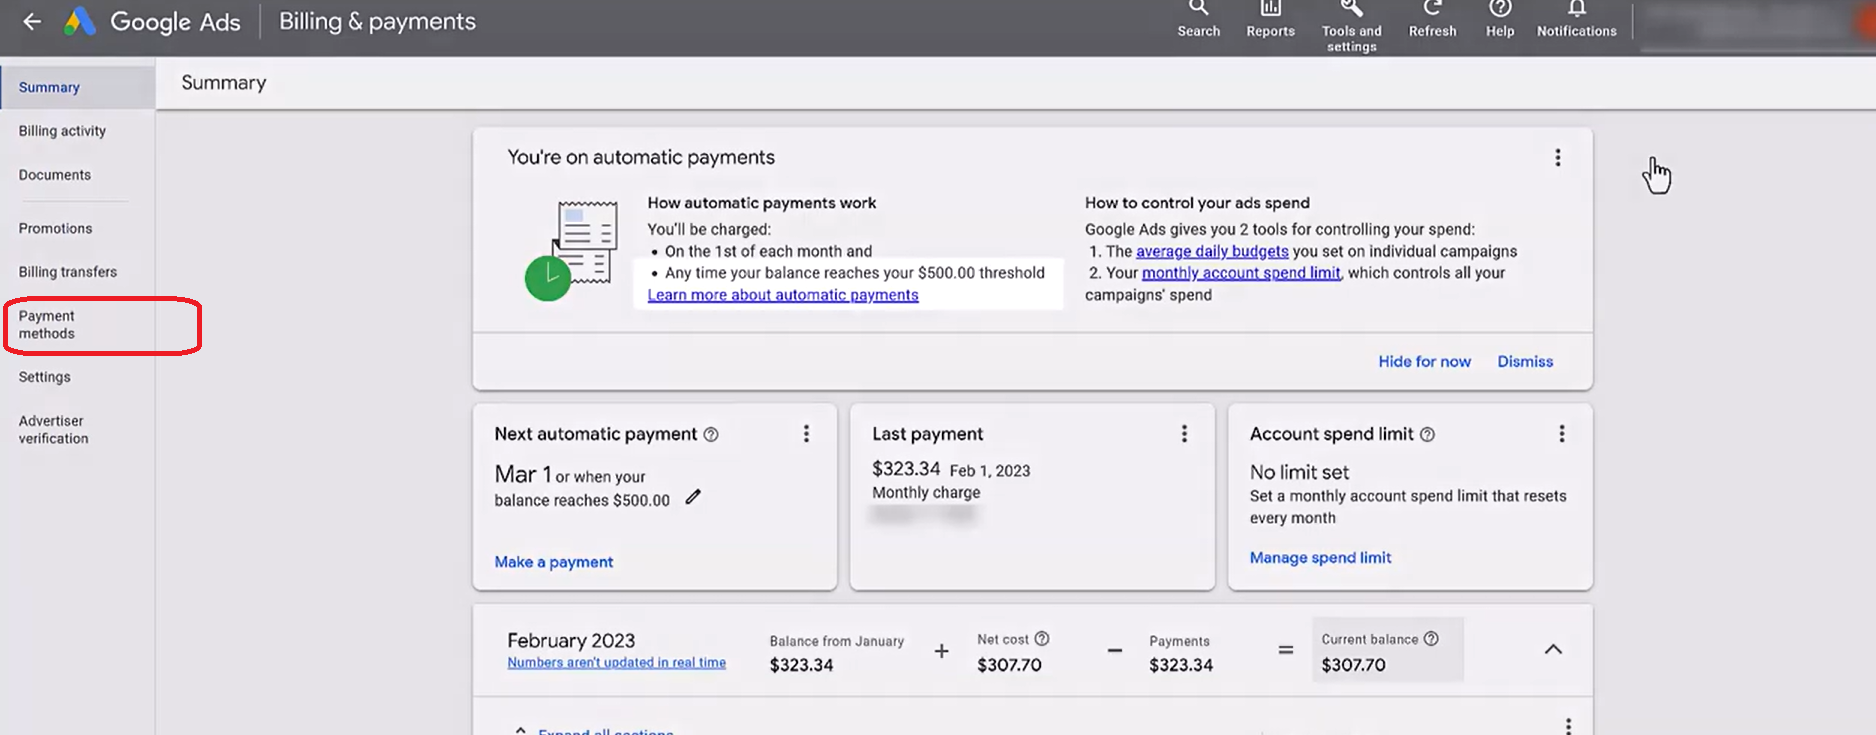This screenshot has width=1876, height=735.
Task: Click the Current balance $307.70 value
Action: point(1353,665)
